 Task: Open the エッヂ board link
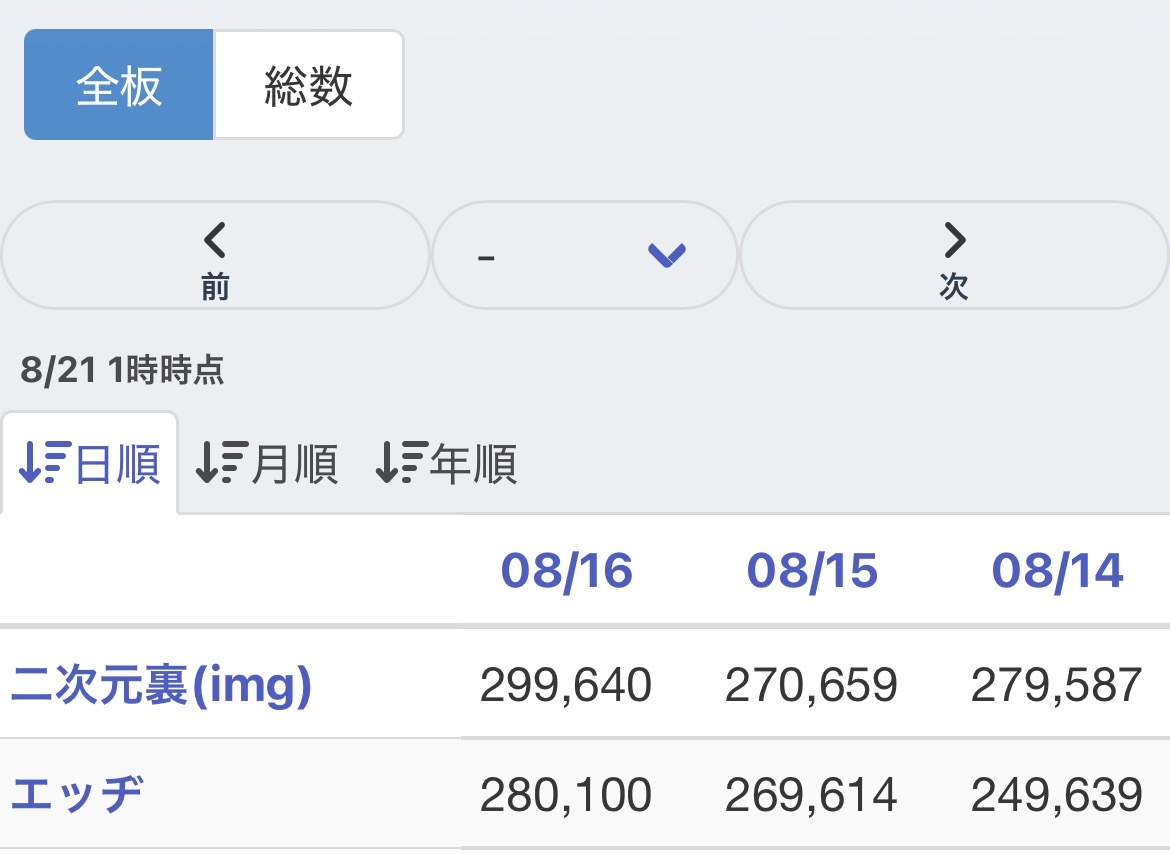76,794
